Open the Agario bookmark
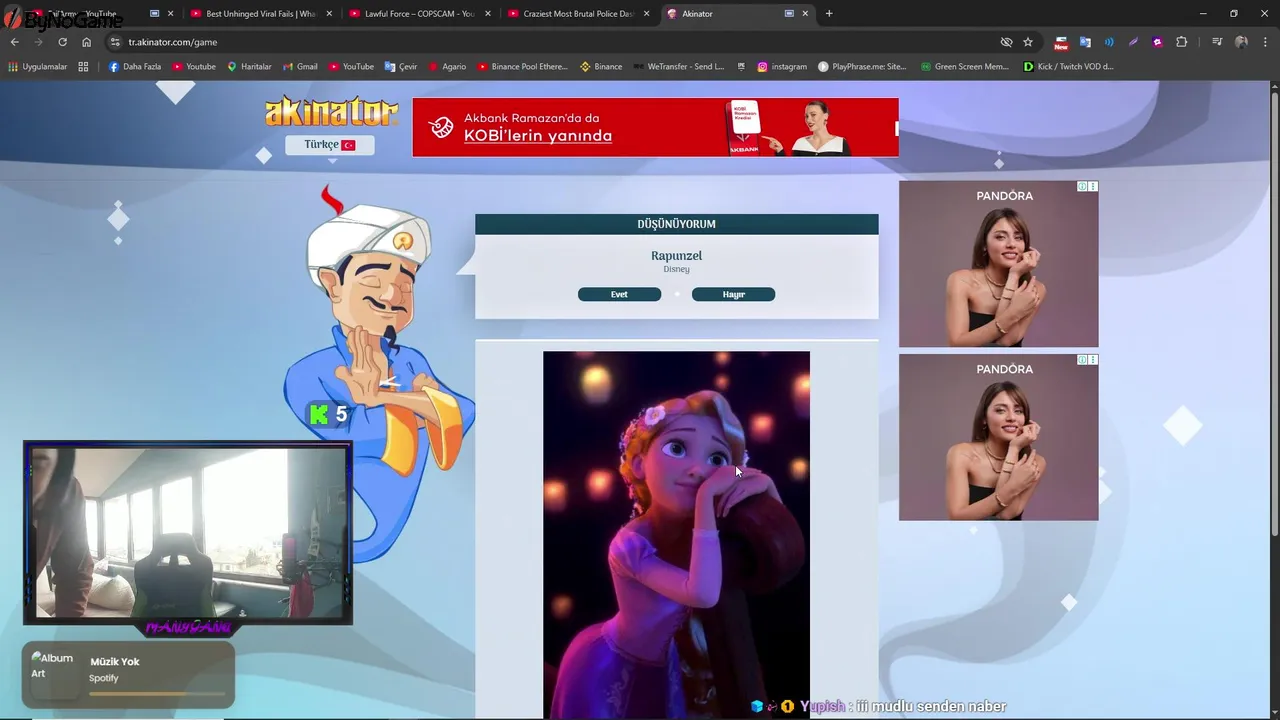Screen dimensions: 1280x720 click(447, 67)
